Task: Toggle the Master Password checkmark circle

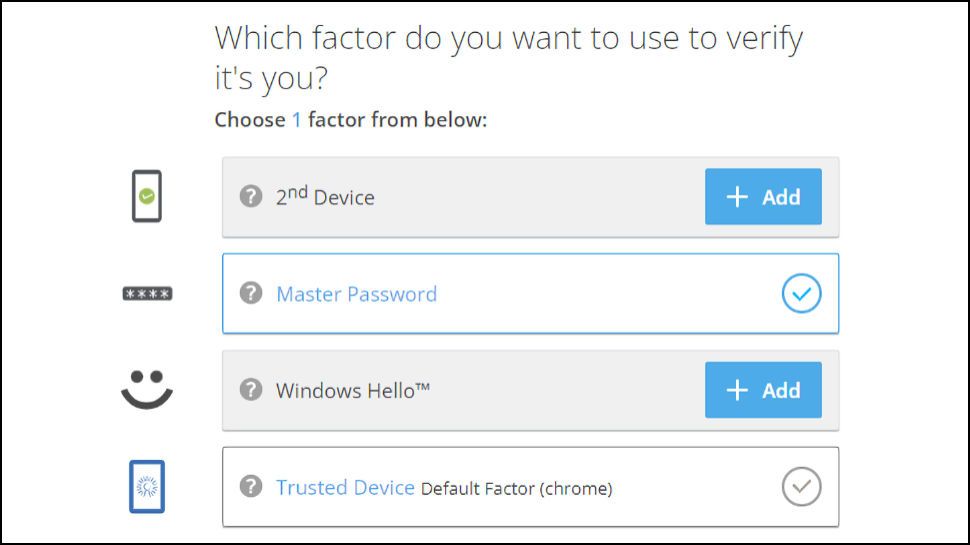Action: (x=801, y=294)
